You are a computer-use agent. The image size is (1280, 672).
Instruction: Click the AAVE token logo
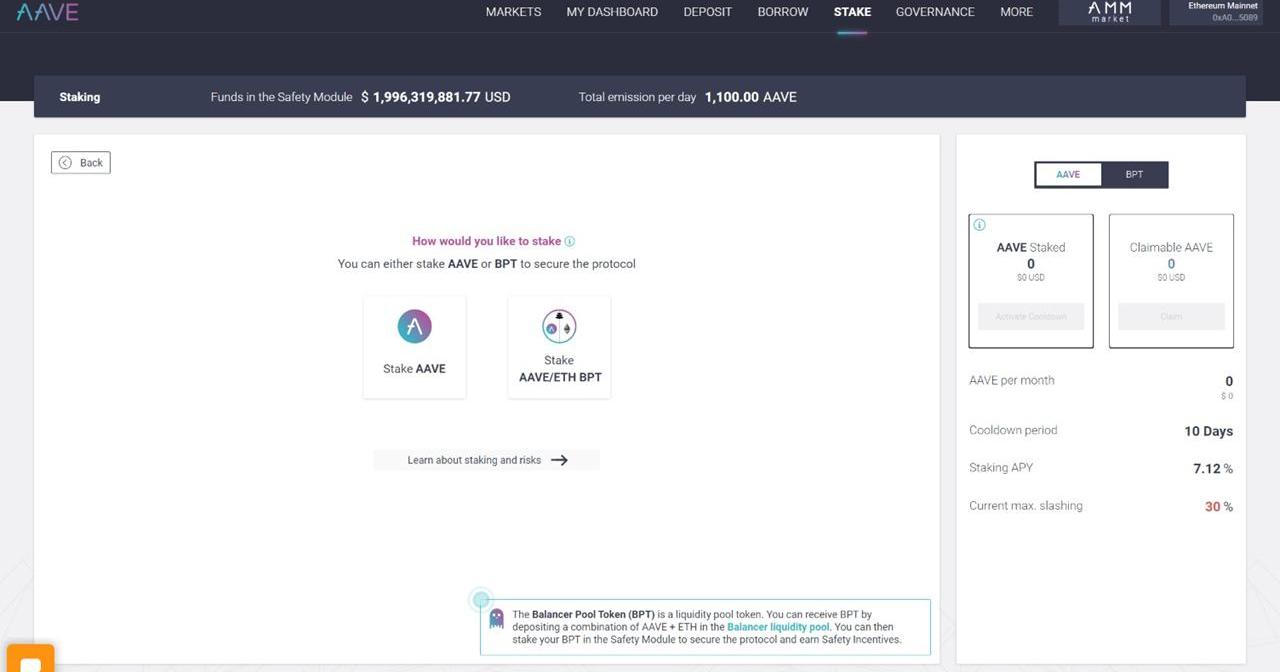(414, 326)
